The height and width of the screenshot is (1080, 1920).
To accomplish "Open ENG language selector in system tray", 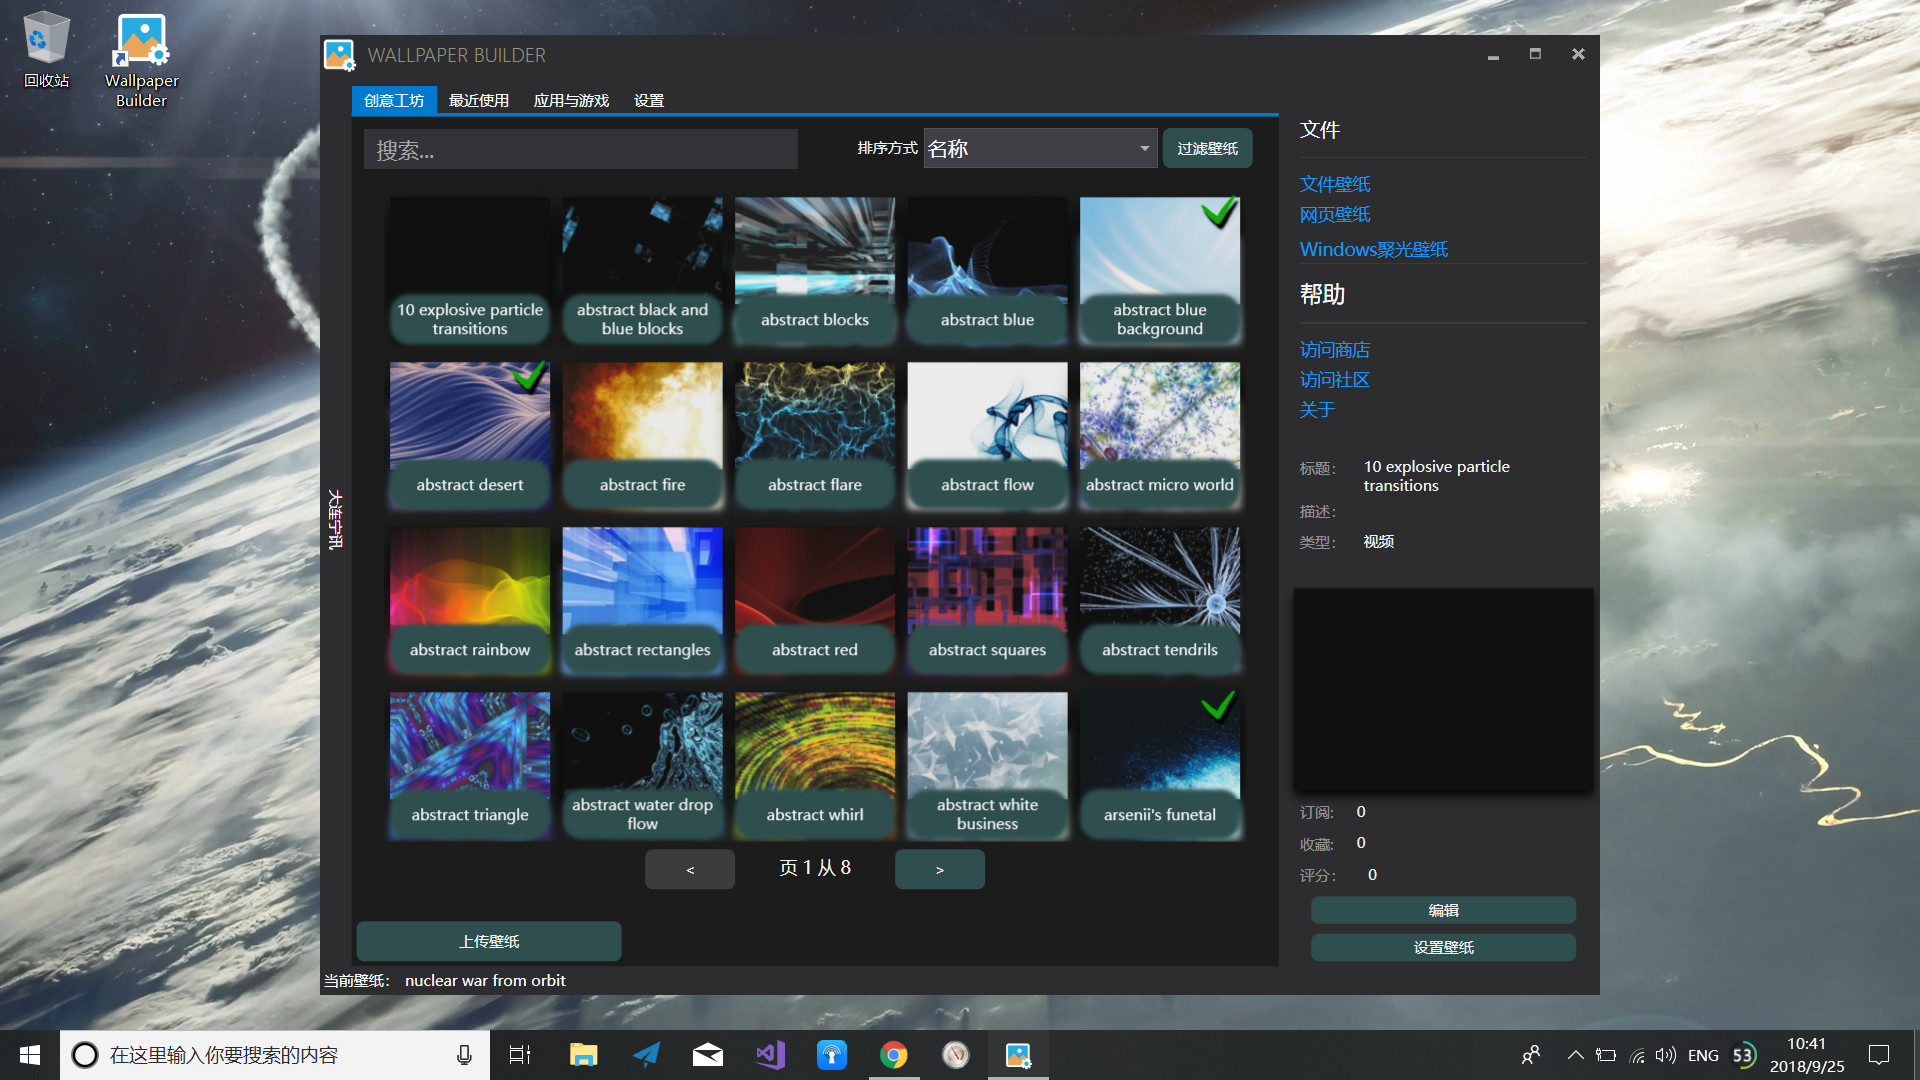I will (x=1702, y=1055).
